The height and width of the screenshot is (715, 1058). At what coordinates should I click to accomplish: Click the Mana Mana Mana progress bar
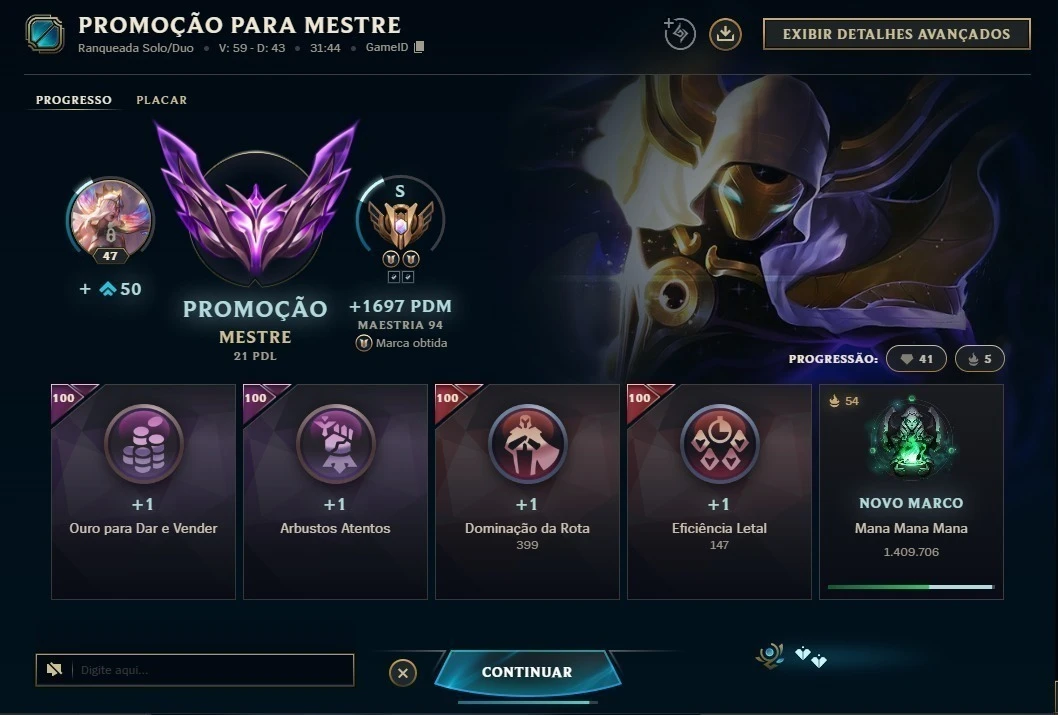911,587
